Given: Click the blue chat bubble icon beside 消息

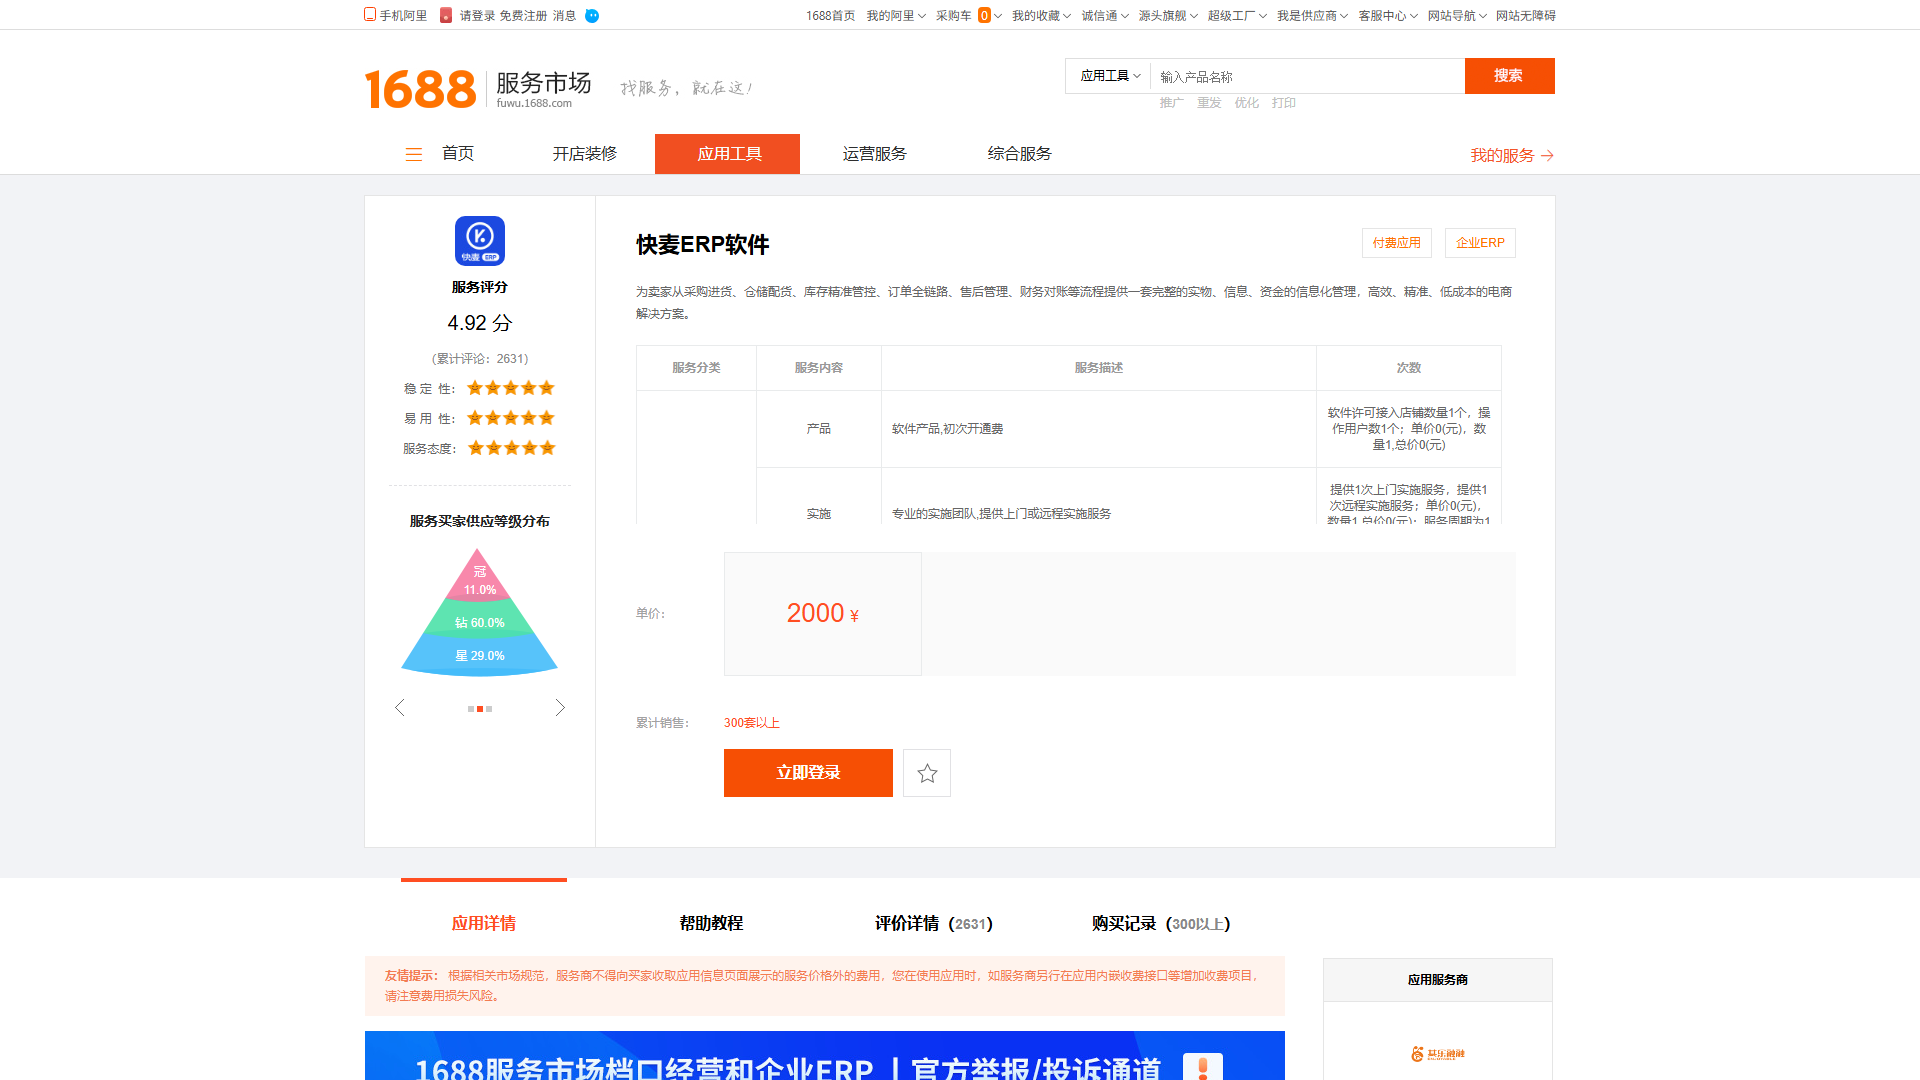Looking at the screenshot, I should pos(592,16).
